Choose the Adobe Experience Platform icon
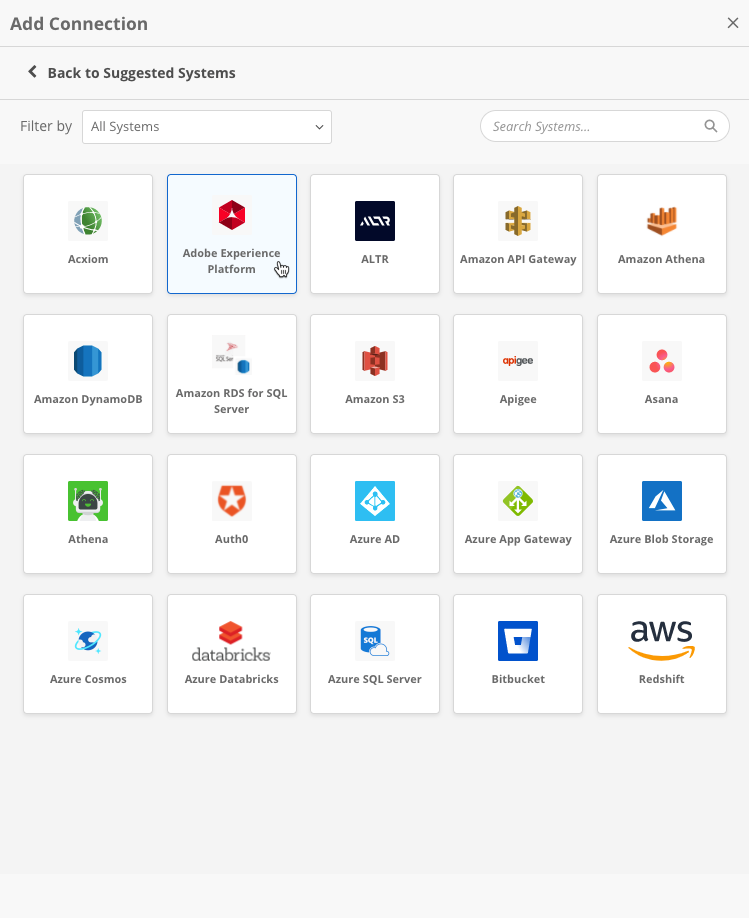749x918 pixels. coord(232,214)
